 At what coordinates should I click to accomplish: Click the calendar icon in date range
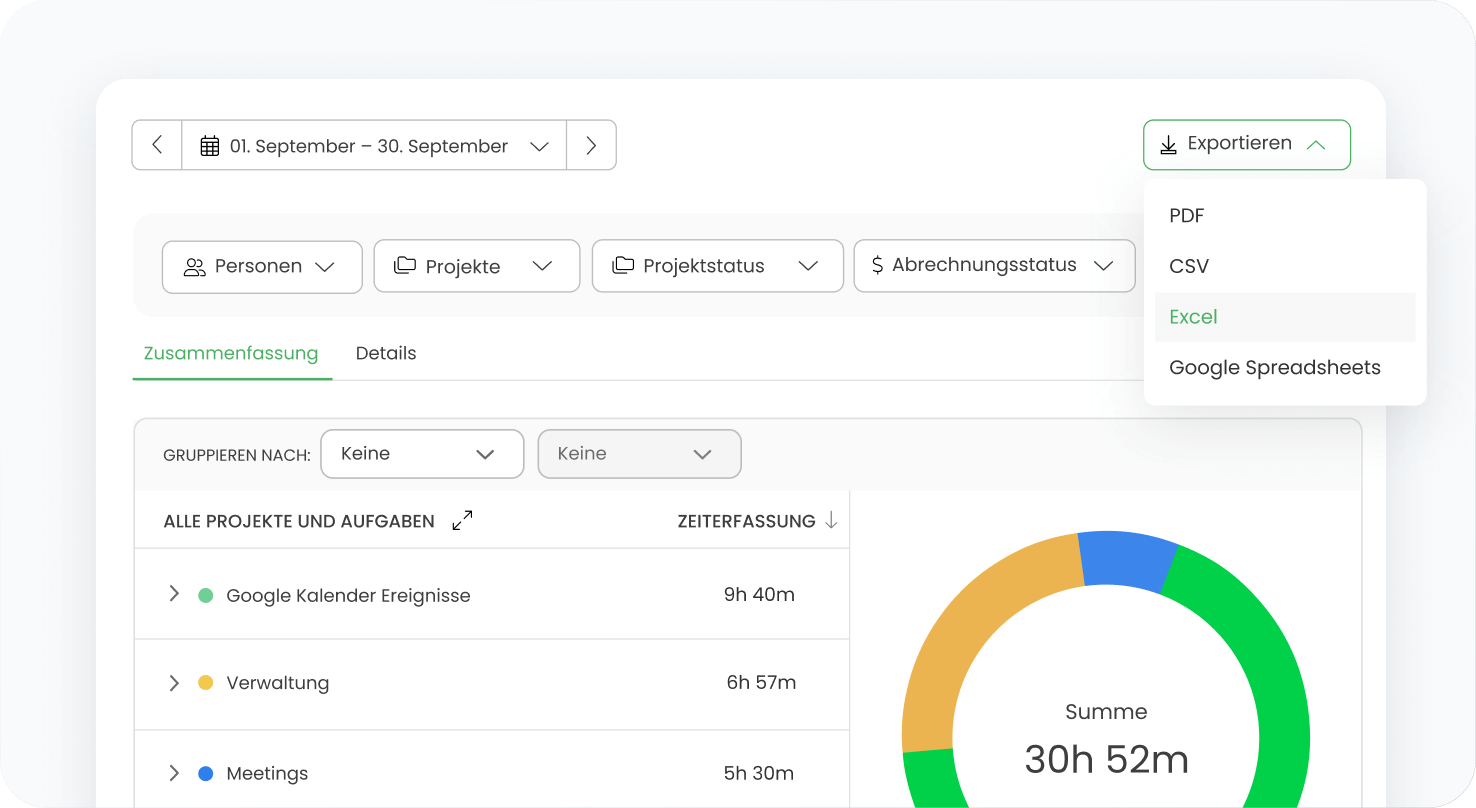coord(210,146)
